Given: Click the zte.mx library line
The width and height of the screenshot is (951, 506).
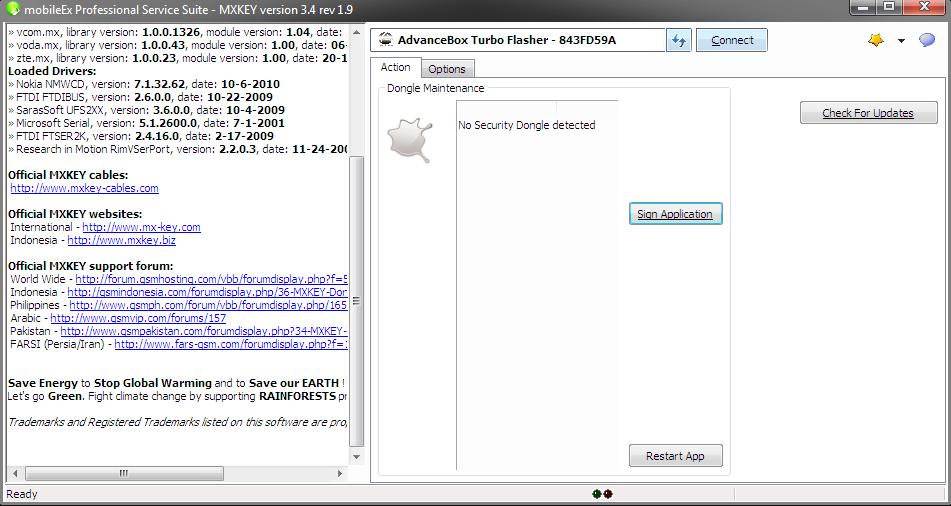Looking at the screenshot, I should pos(178,58).
